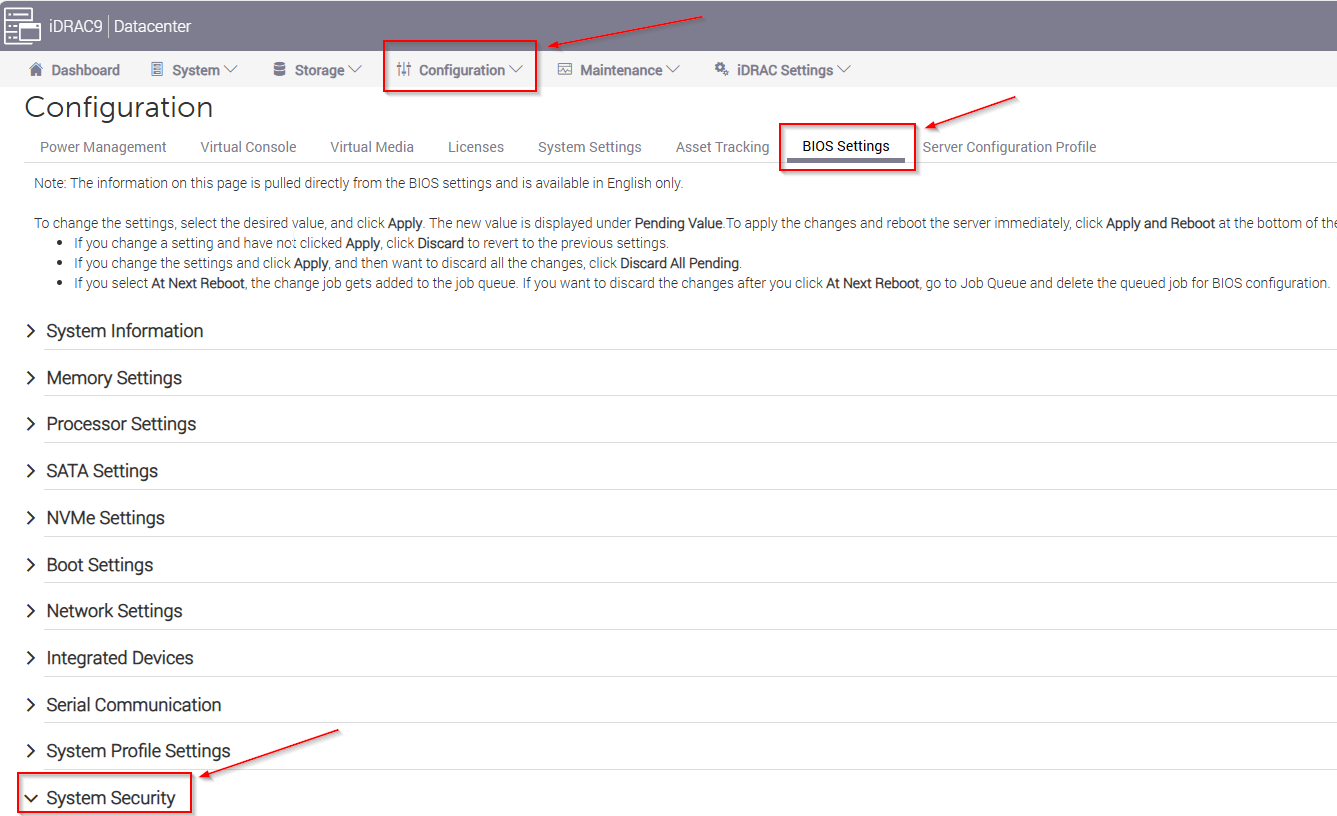Viewport: 1337px width, 816px height.
Task: Click the System menu server icon
Action: click(x=157, y=70)
